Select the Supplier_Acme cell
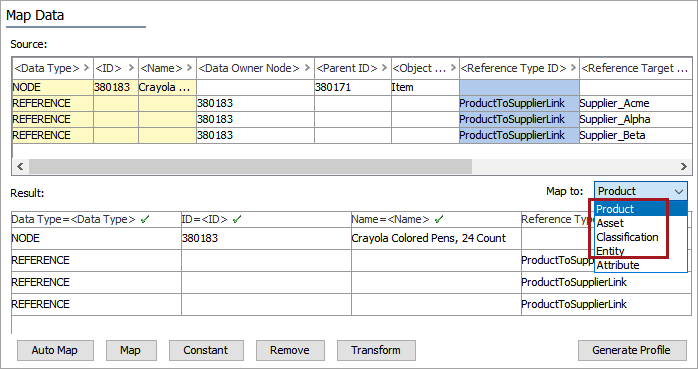This screenshot has height=369, width=698. tap(636, 103)
